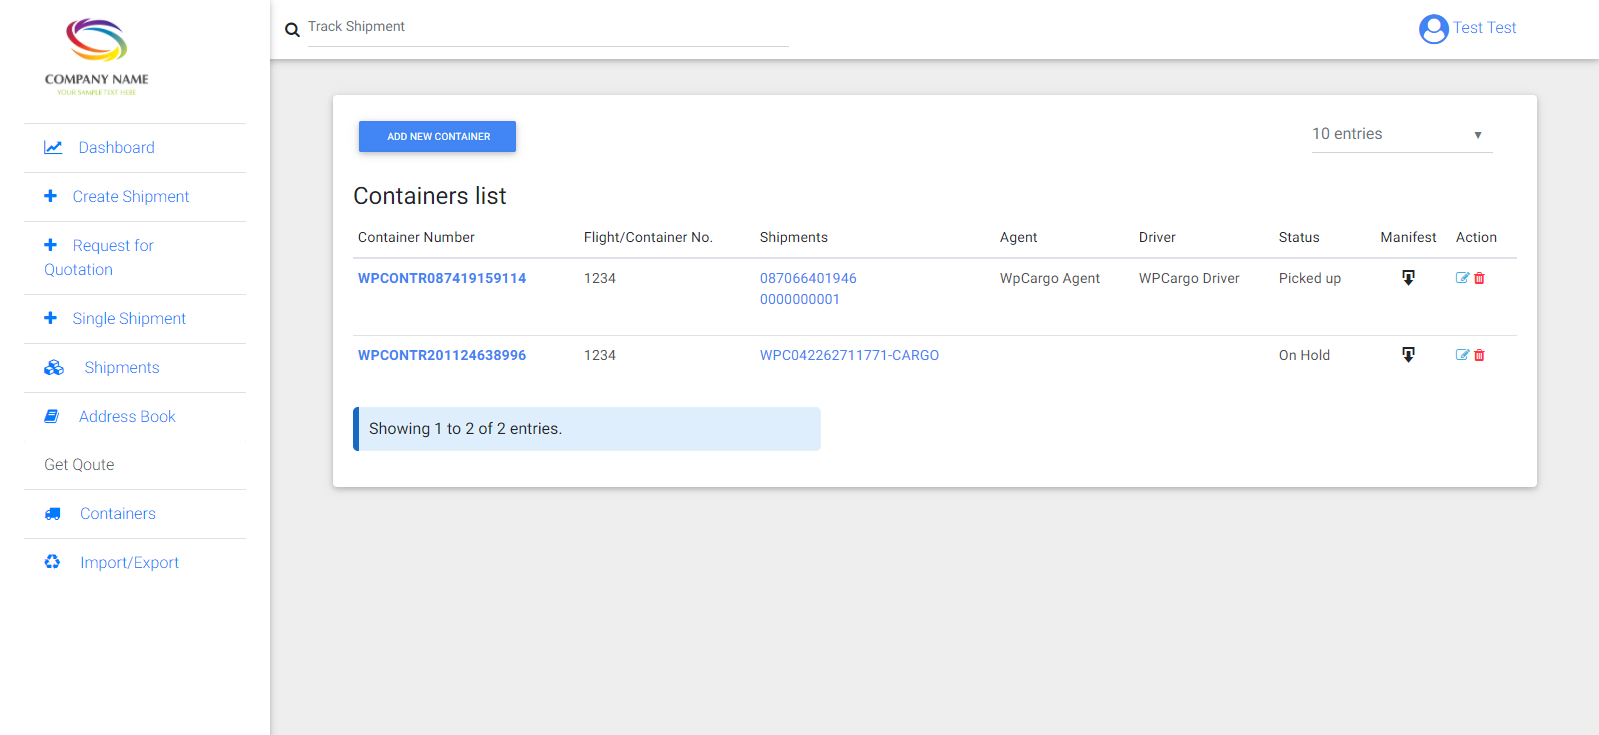Click Showing 1 to 2 entries info
Image resolution: width=1599 pixels, height=735 pixels.
(587, 429)
